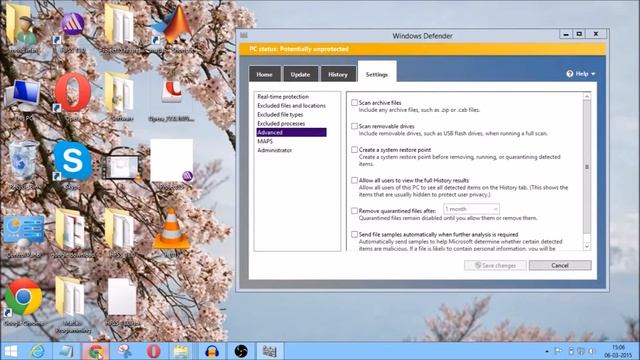
Task: Open the user profile folder desktop icon
Action: pyautogui.click(x=22, y=25)
